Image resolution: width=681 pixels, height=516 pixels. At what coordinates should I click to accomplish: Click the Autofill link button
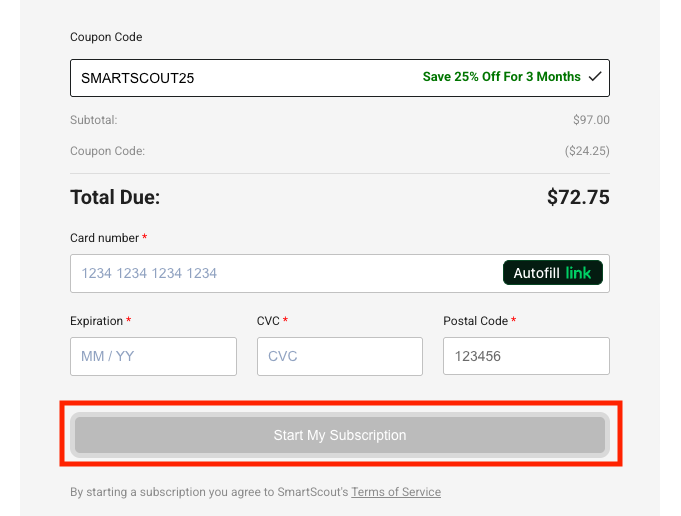(x=552, y=273)
